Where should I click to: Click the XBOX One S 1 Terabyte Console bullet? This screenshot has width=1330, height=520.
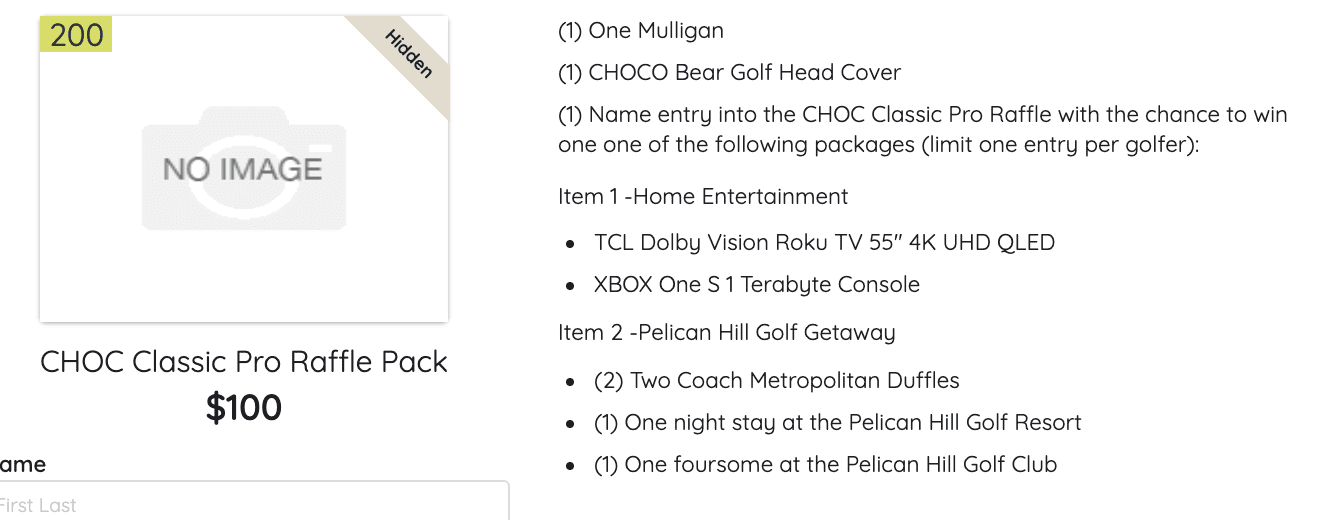[x=757, y=284]
